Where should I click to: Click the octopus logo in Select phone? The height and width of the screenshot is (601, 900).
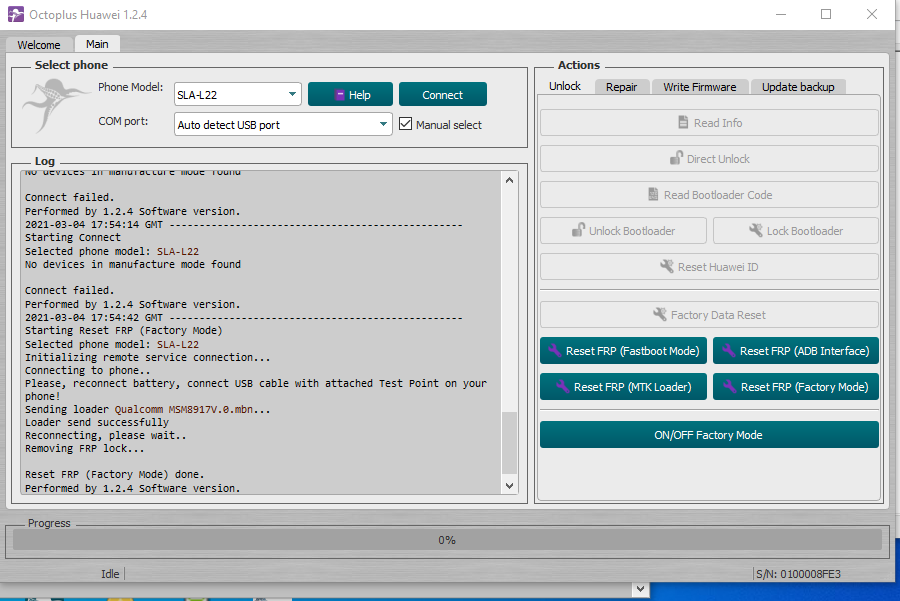click(55, 104)
